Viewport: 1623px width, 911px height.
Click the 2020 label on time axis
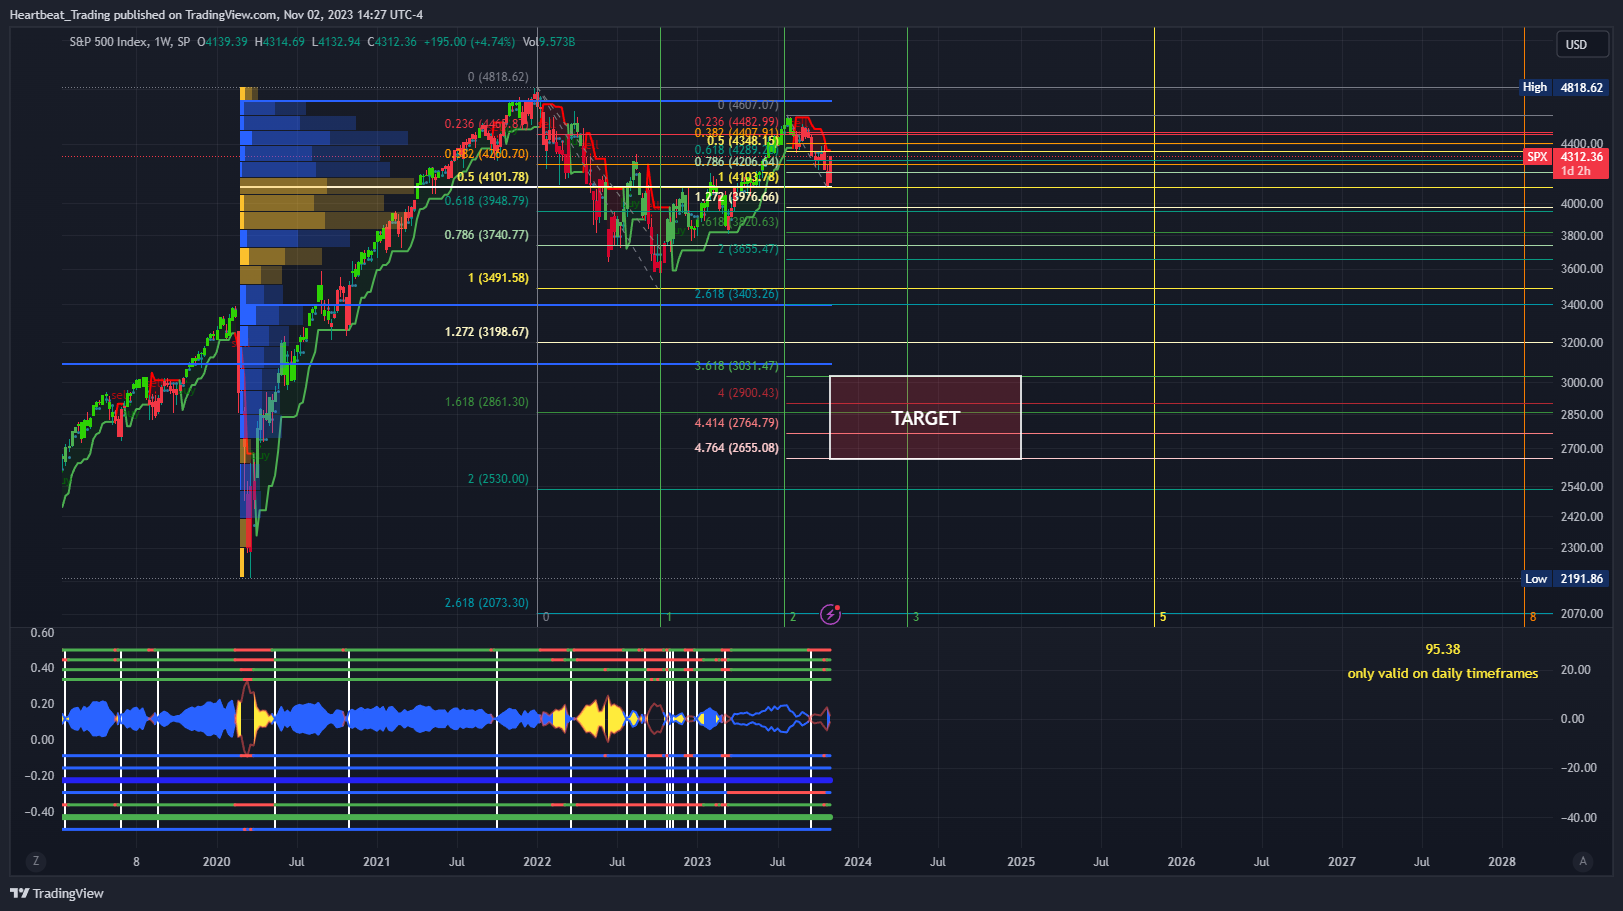(216, 862)
